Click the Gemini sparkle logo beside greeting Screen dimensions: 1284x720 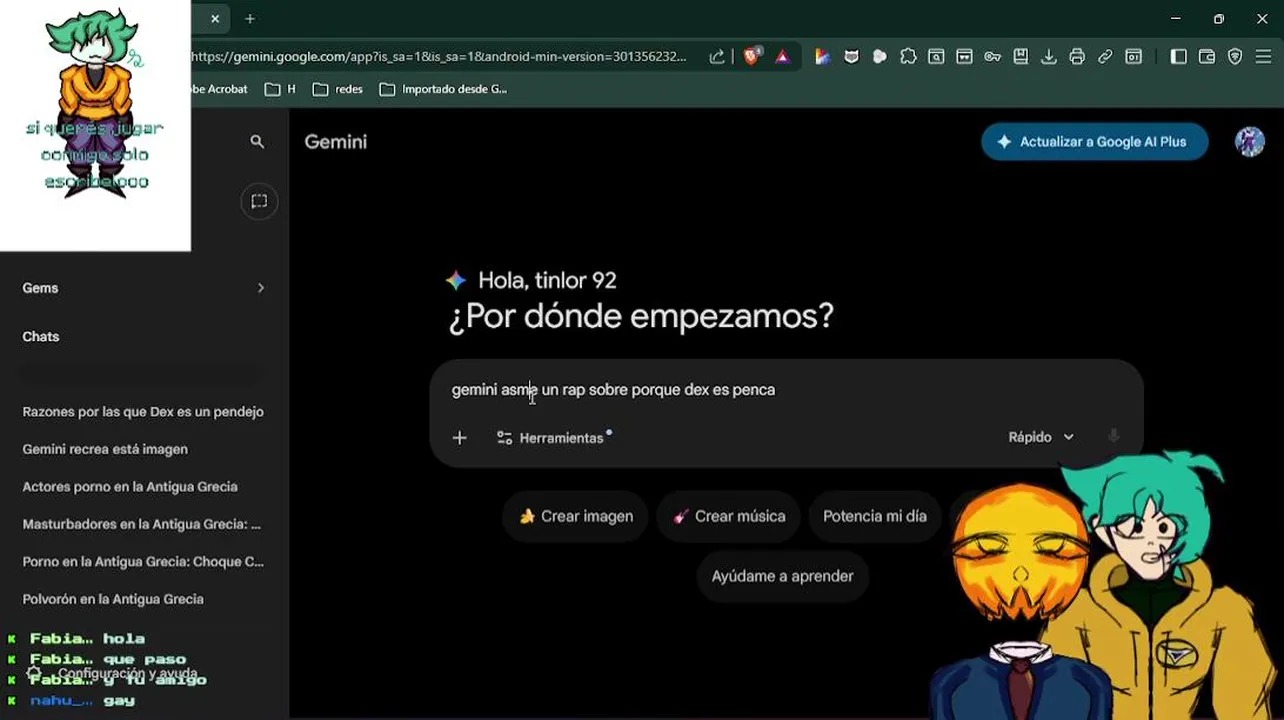click(456, 281)
